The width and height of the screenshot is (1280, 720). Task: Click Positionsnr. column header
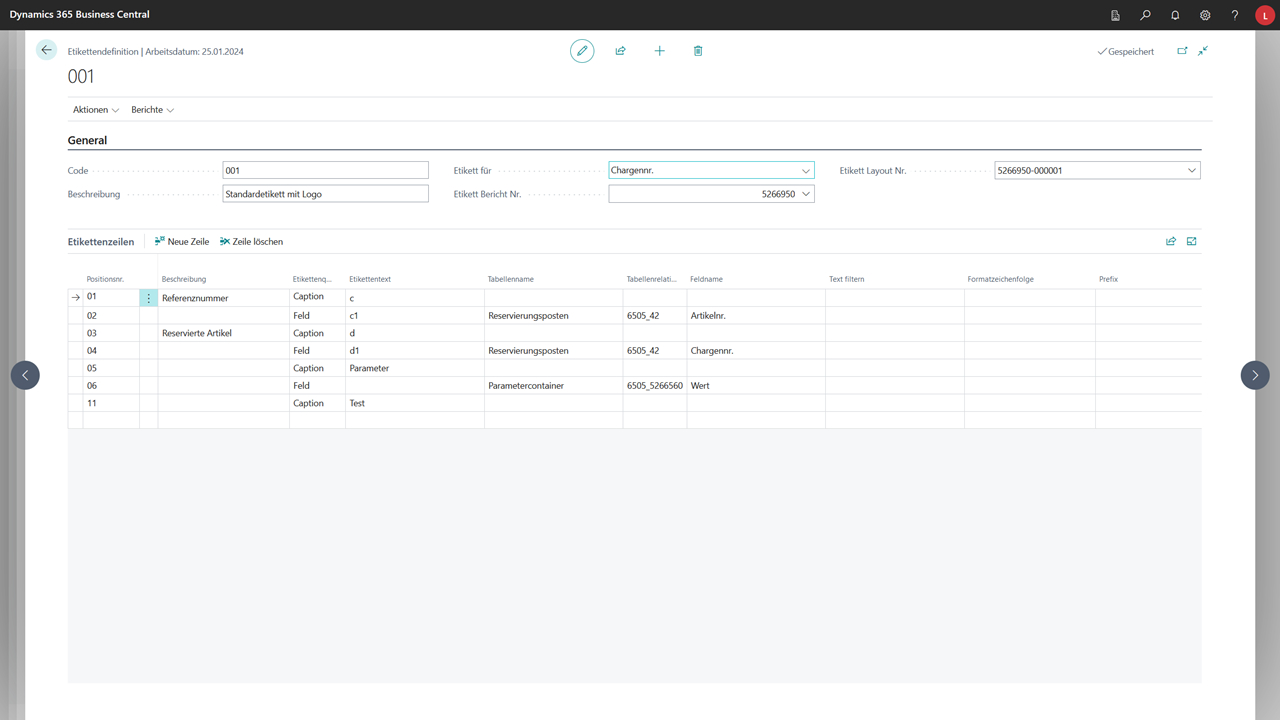[105, 279]
